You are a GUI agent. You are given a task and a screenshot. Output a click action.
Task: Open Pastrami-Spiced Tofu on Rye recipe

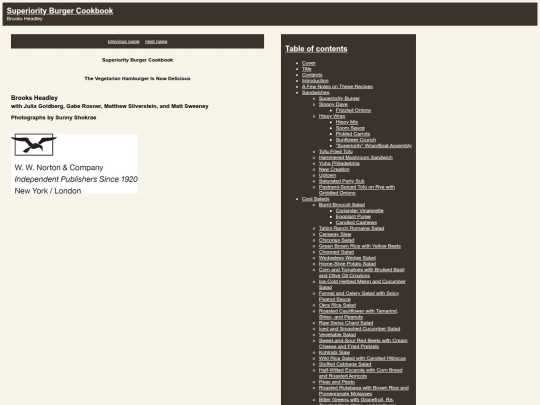pos(357,190)
